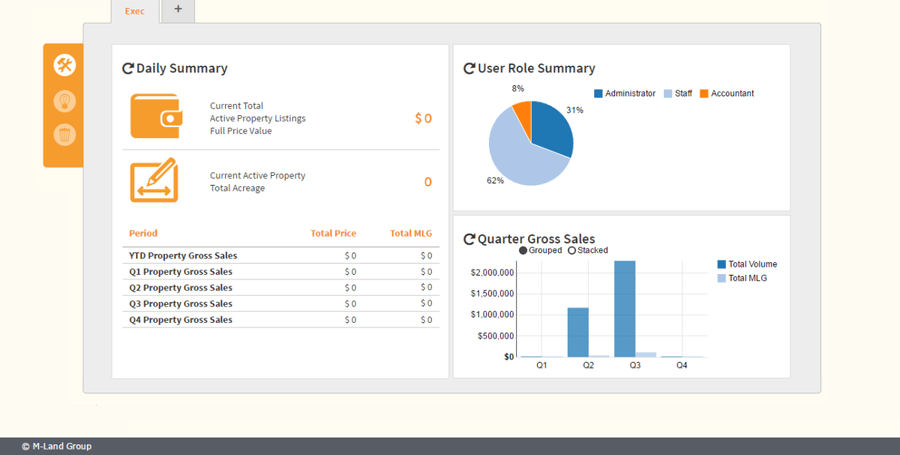Click the lightbulb icon in sidebar
This screenshot has width=900, height=455.
click(64, 100)
